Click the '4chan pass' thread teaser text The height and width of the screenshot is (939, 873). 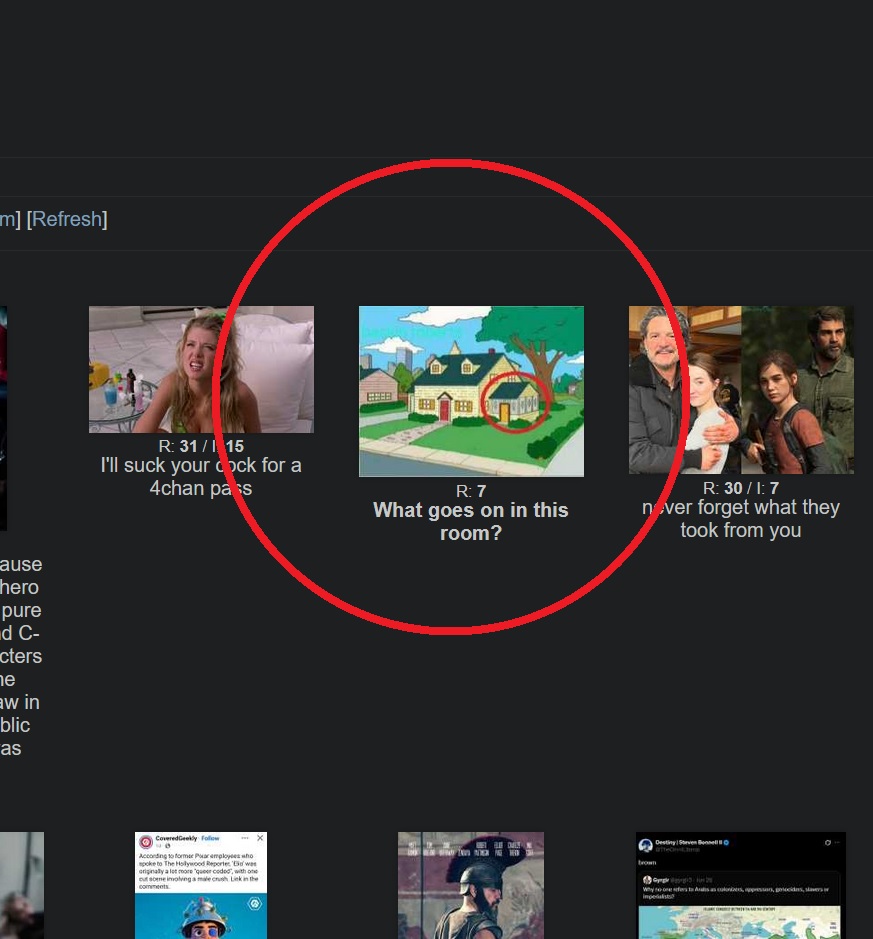tap(201, 477)
